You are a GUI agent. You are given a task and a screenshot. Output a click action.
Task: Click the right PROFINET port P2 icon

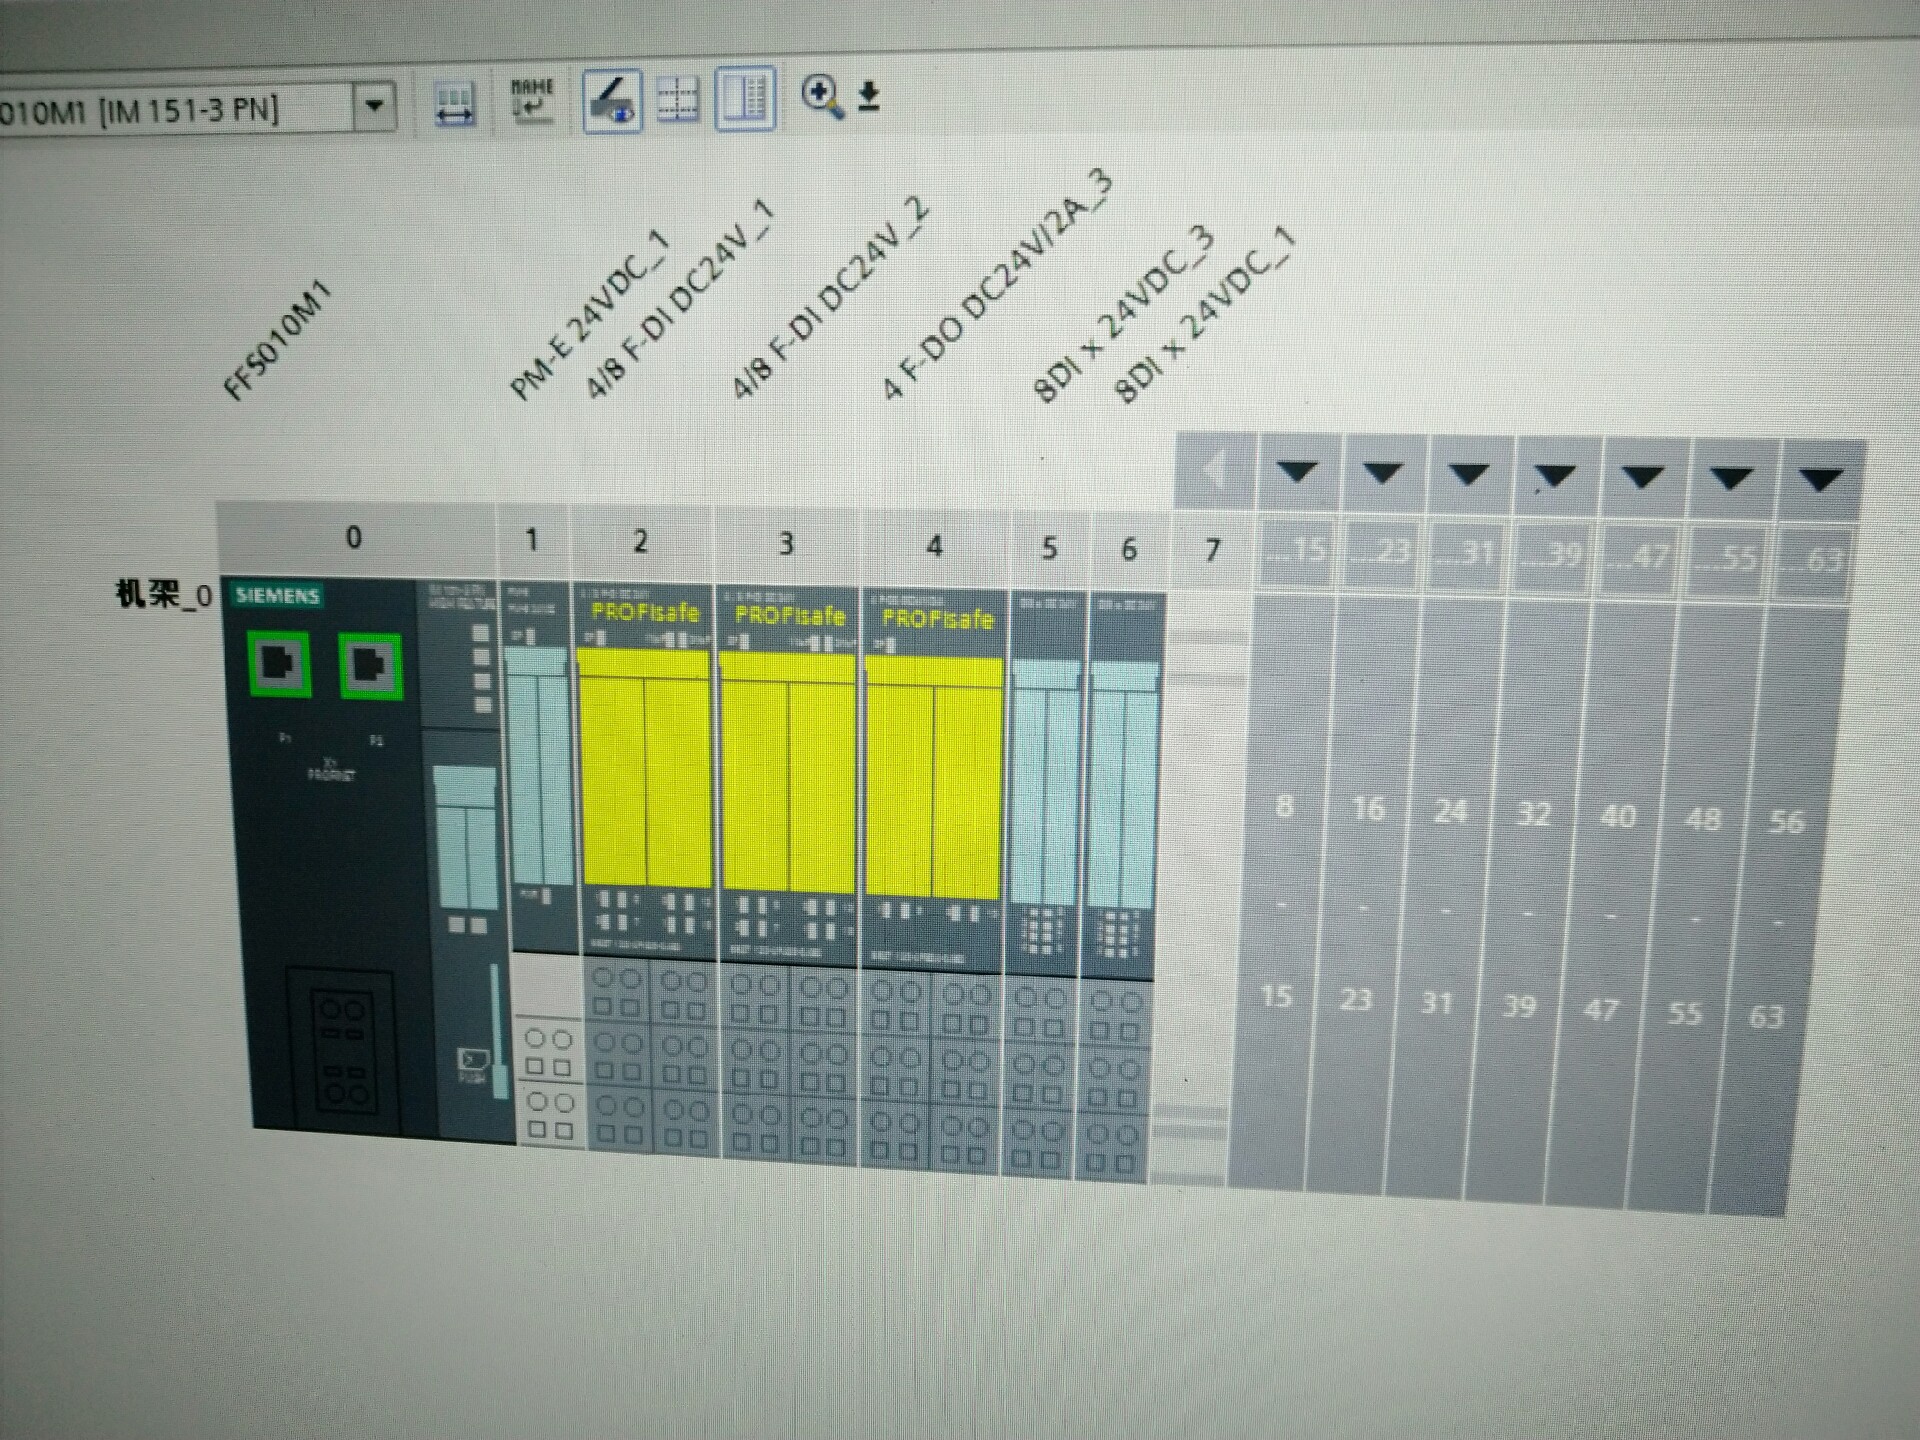coord(370,666)
